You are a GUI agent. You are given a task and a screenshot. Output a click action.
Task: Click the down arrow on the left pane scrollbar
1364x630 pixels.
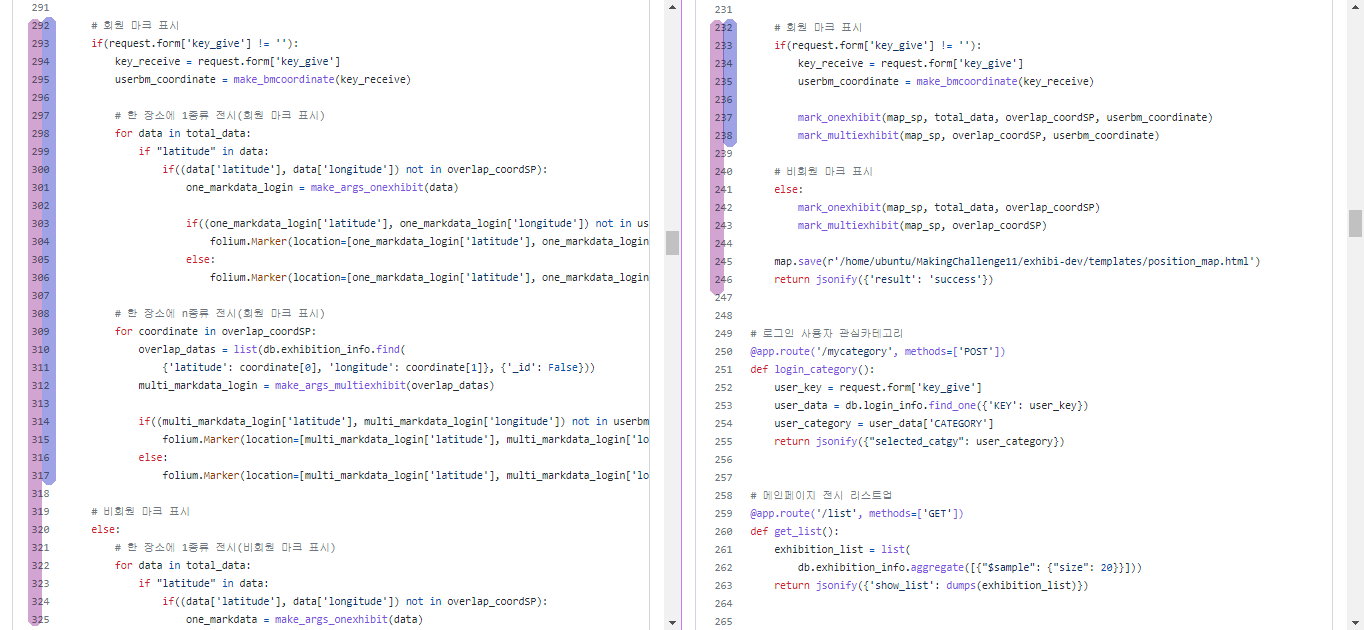tap(672, 622)
